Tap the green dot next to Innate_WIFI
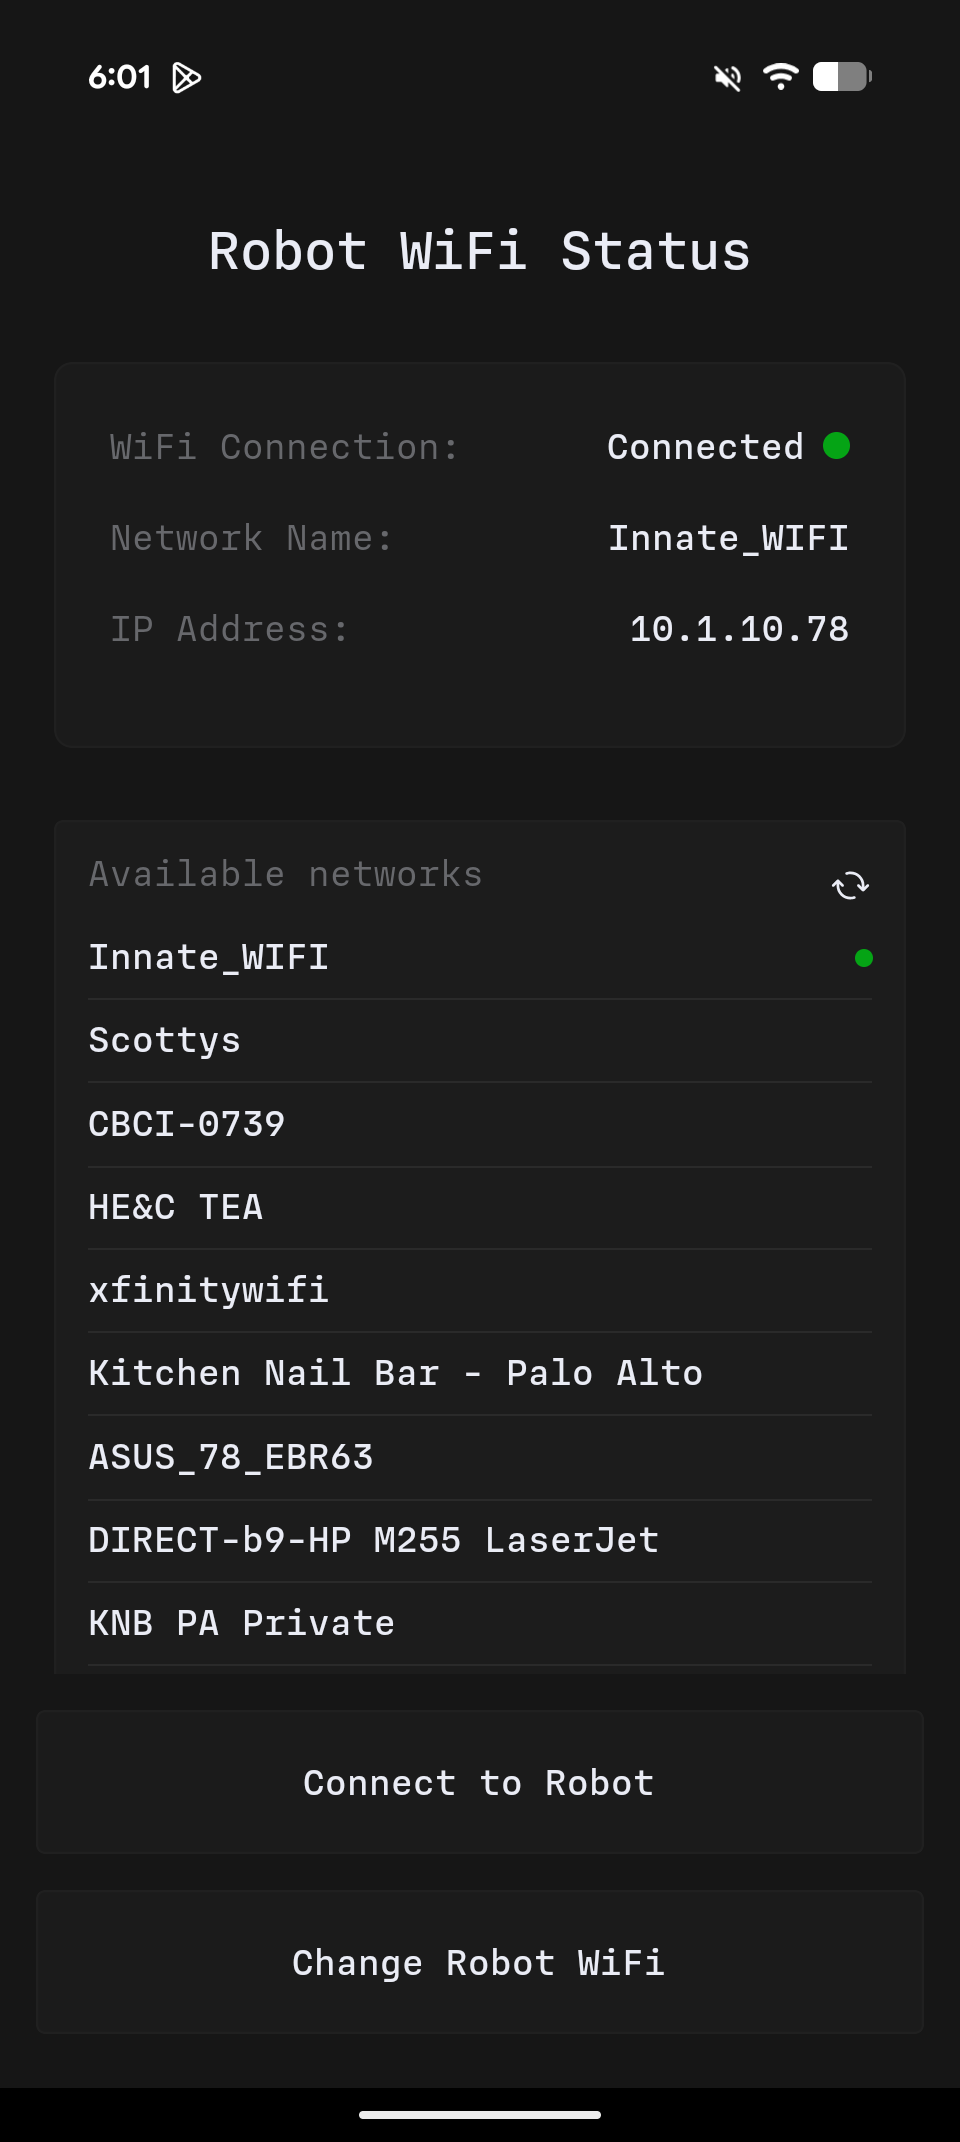 pos(864,957)
